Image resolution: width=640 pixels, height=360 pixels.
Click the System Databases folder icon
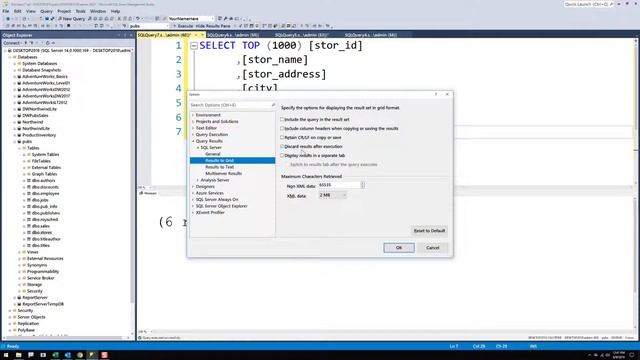(x=19, y=64)
